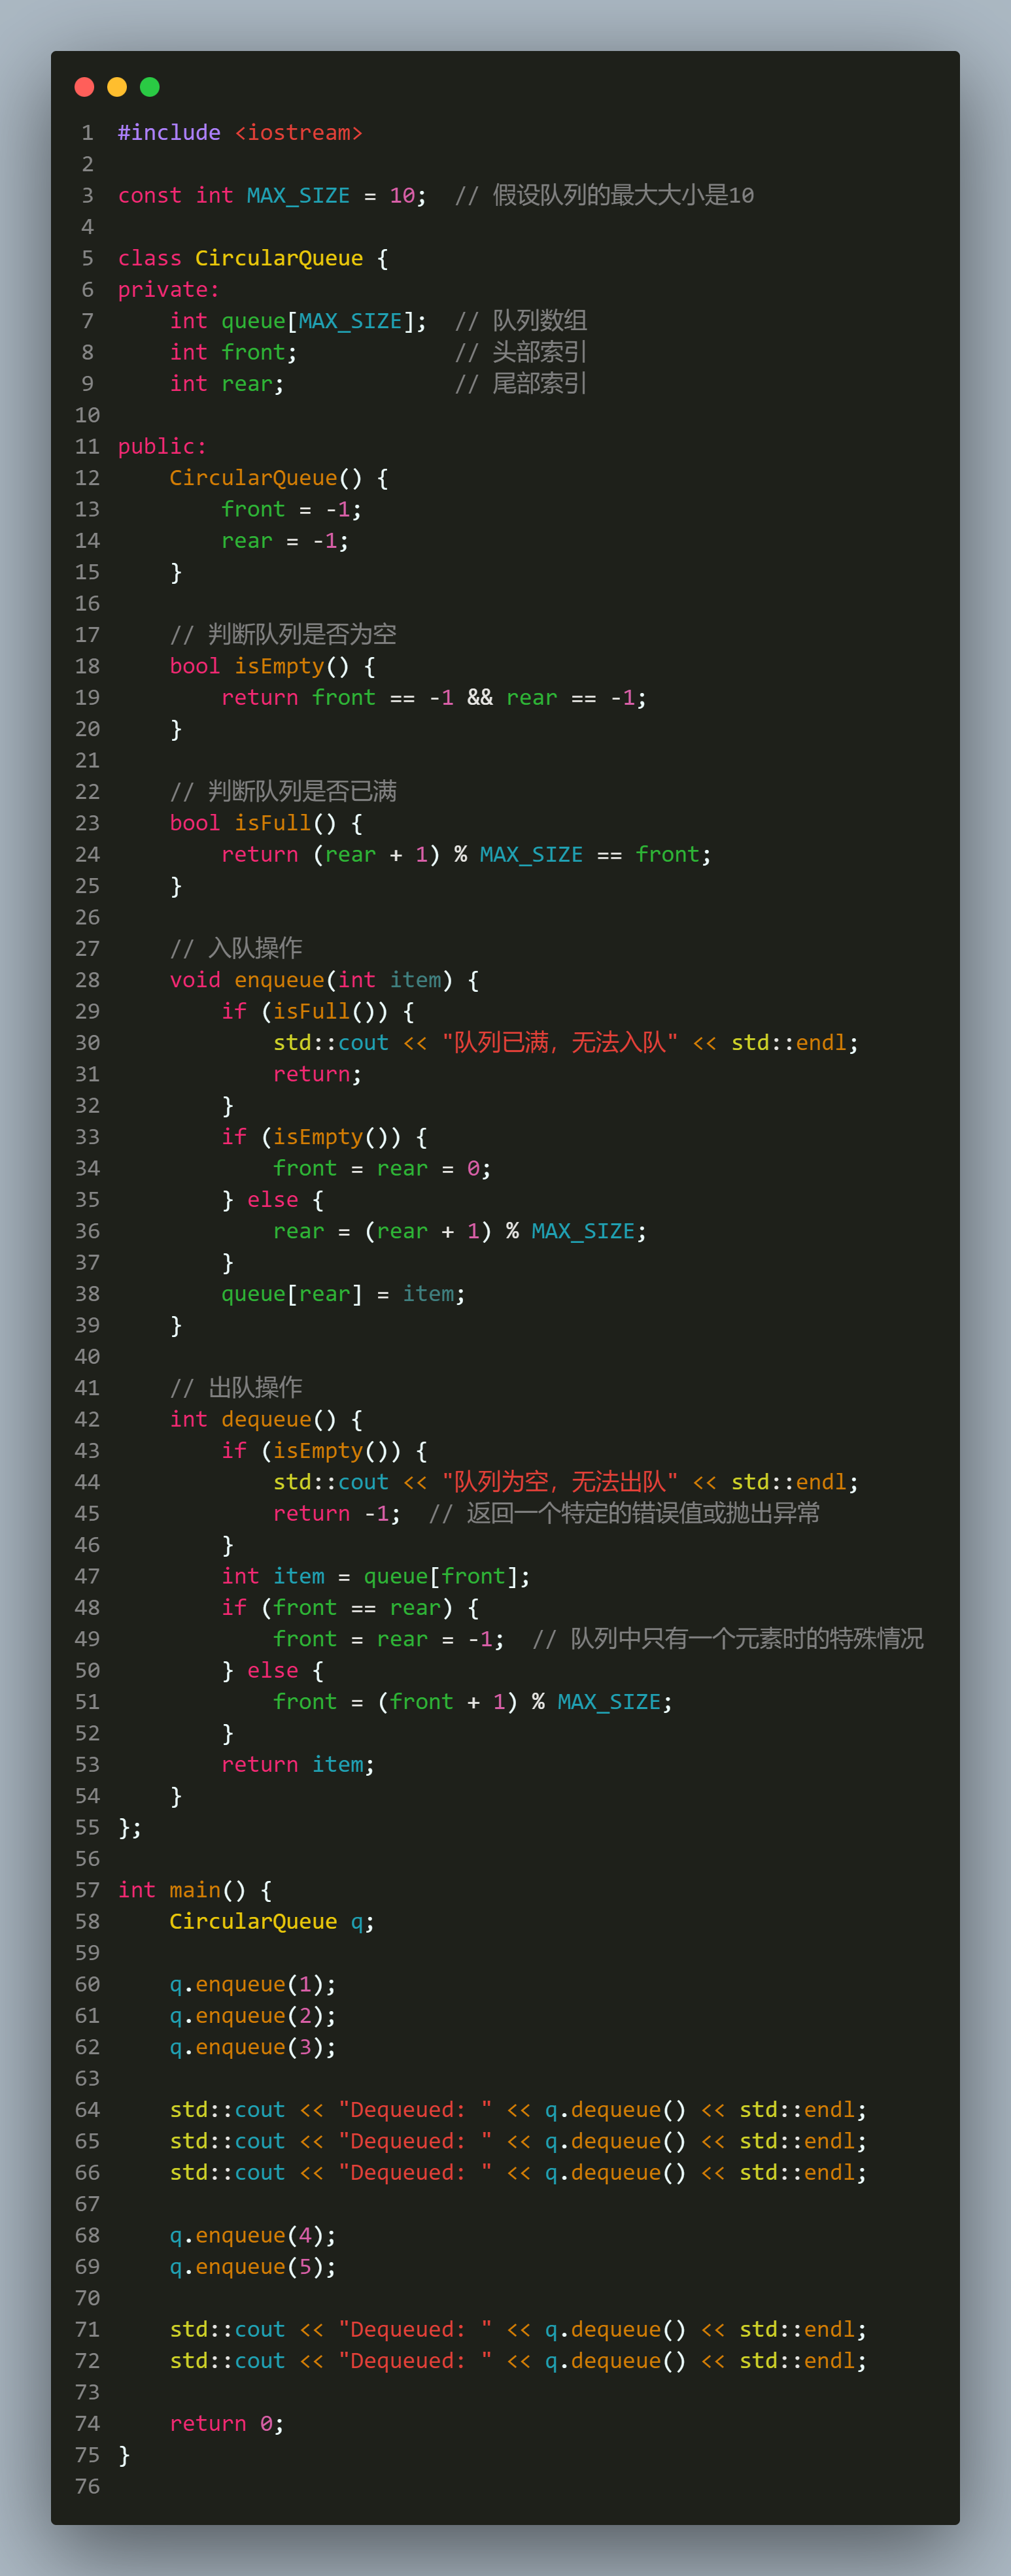
Task: Click line number 40 in the gutter
Action: point(87,1357)
